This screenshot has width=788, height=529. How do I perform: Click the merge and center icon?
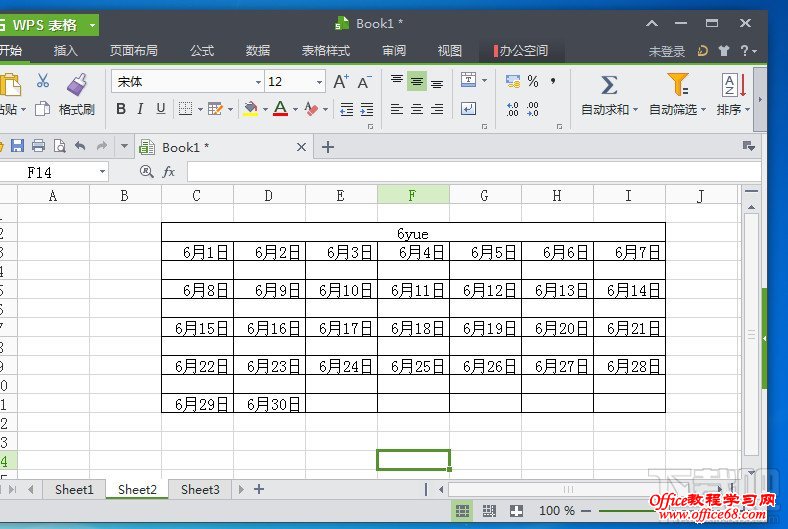(468, 80)
